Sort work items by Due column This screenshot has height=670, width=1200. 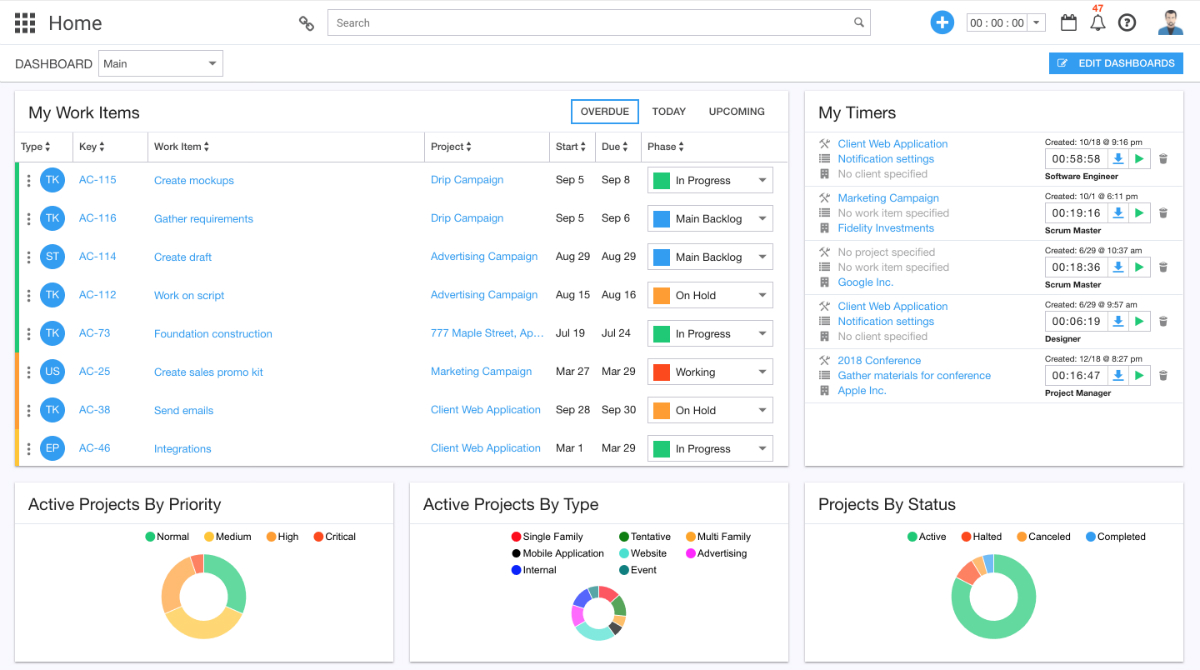pyautogui.click(x=616, y=147)
